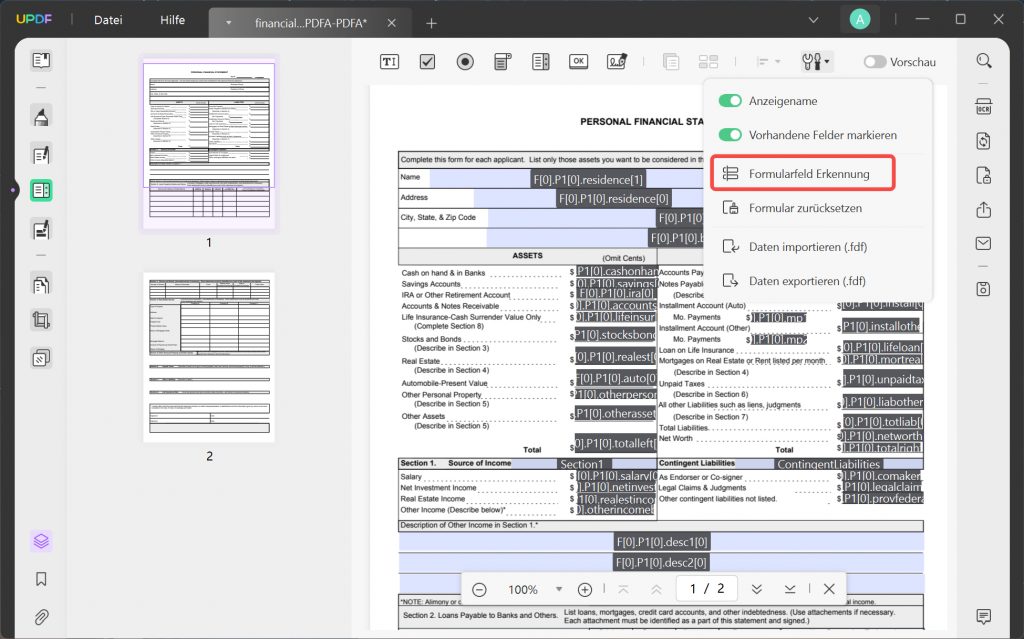Open the Datei menu
This screenshot has height=639, width=1024.
(108, 20)
